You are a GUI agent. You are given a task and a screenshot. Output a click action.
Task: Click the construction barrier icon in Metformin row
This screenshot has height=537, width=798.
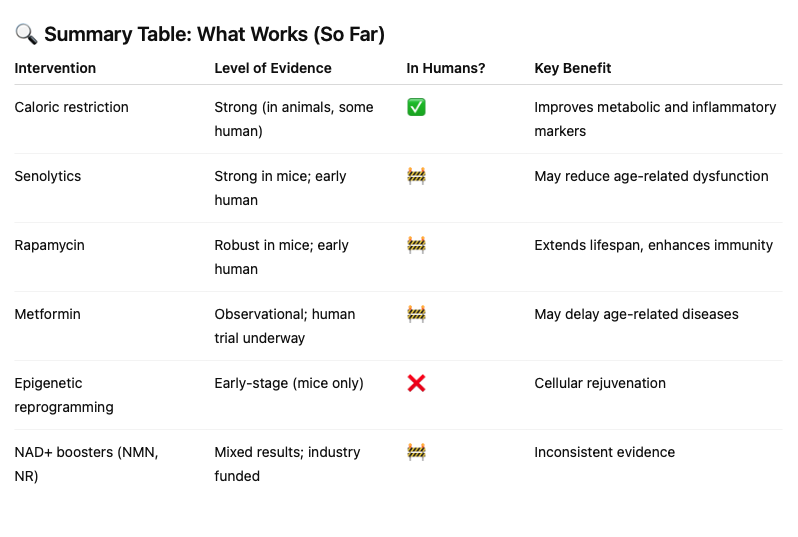(x=416, y=314)
